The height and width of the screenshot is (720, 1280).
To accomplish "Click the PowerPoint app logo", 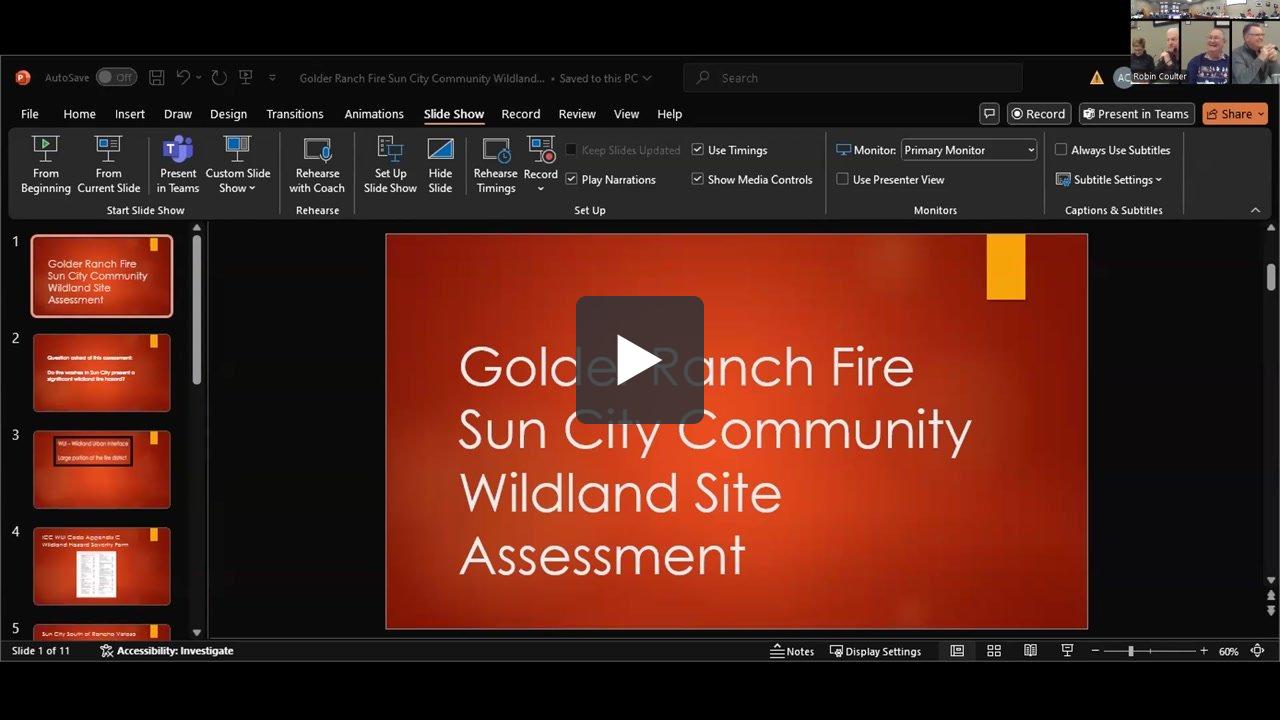I will [23, 78].
